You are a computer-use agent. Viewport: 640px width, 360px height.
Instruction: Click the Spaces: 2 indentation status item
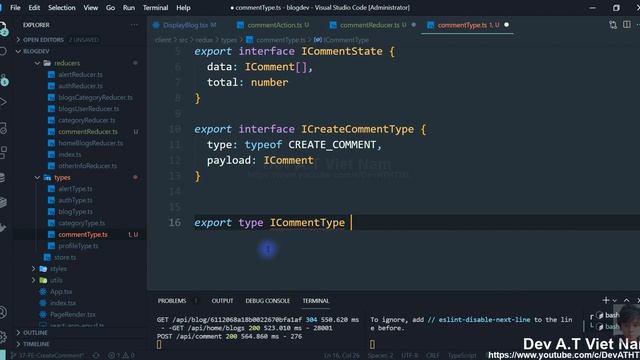(380, 356)
